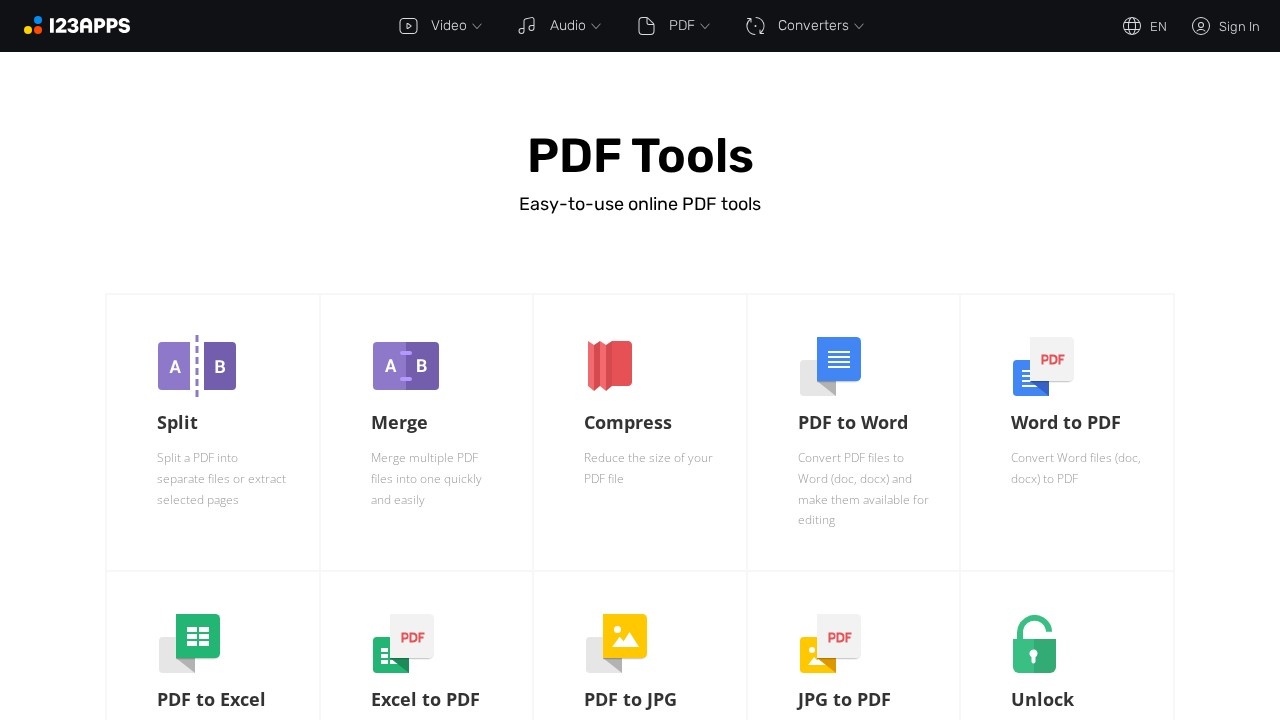Click 'Convert PDF files to Word' description
Image resolution: width=1280 pixels, height=720 pixels.
click(x=863, y=489)
